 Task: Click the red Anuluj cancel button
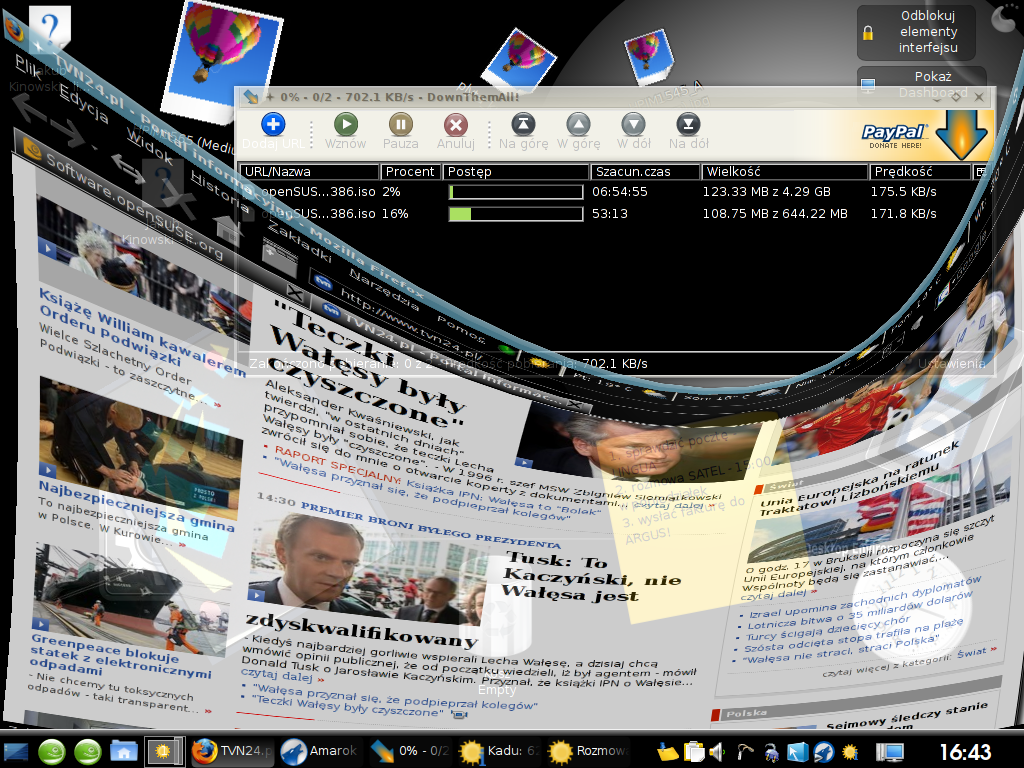455,124
